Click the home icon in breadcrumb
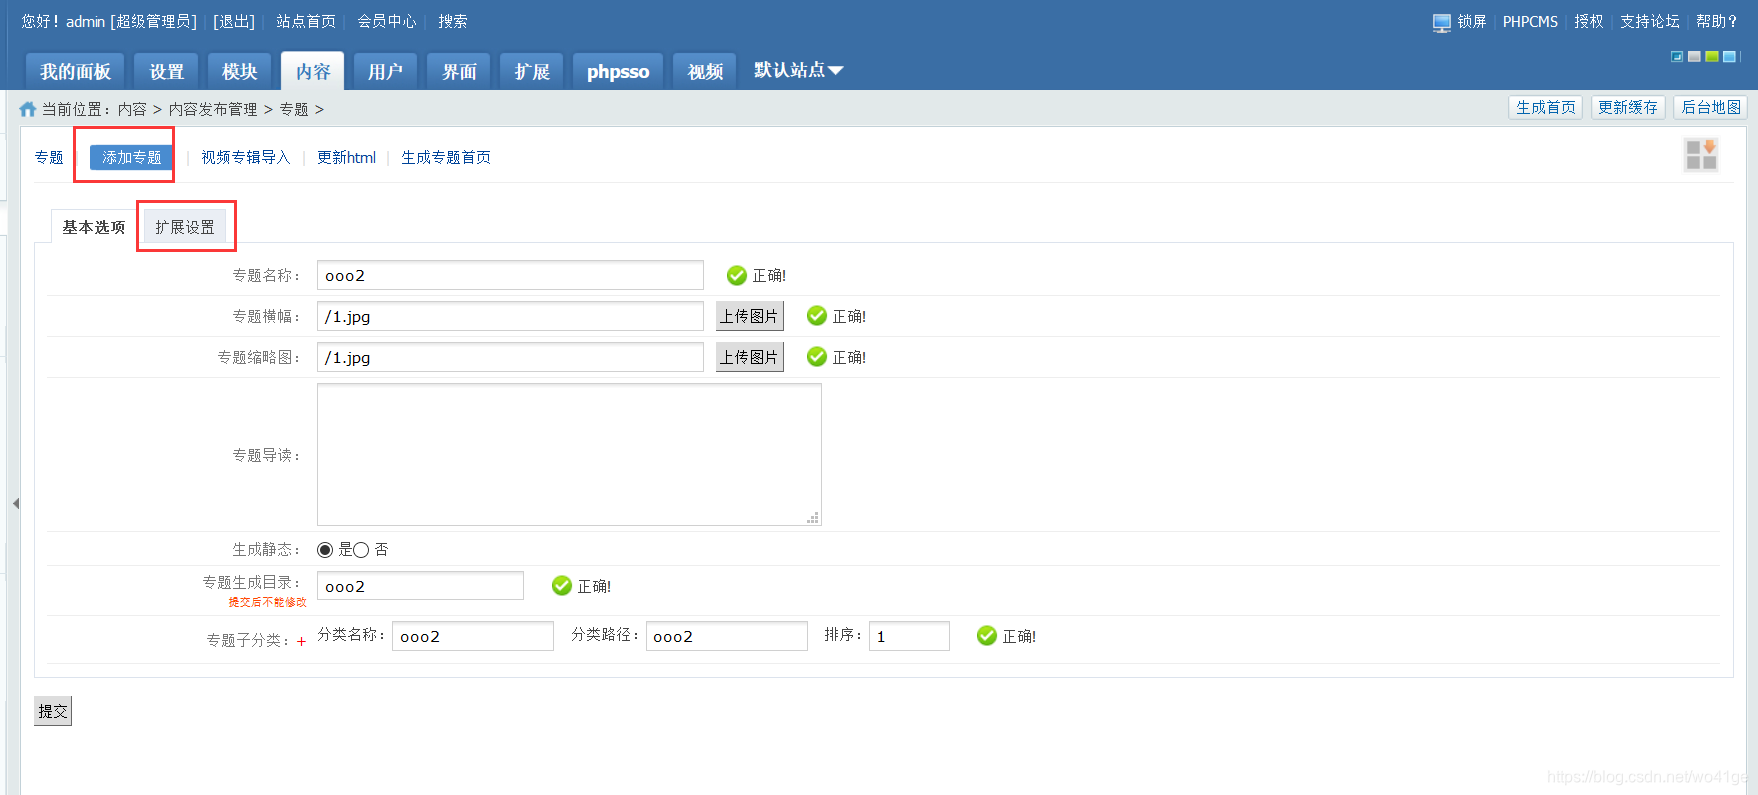 coord(28,109)
